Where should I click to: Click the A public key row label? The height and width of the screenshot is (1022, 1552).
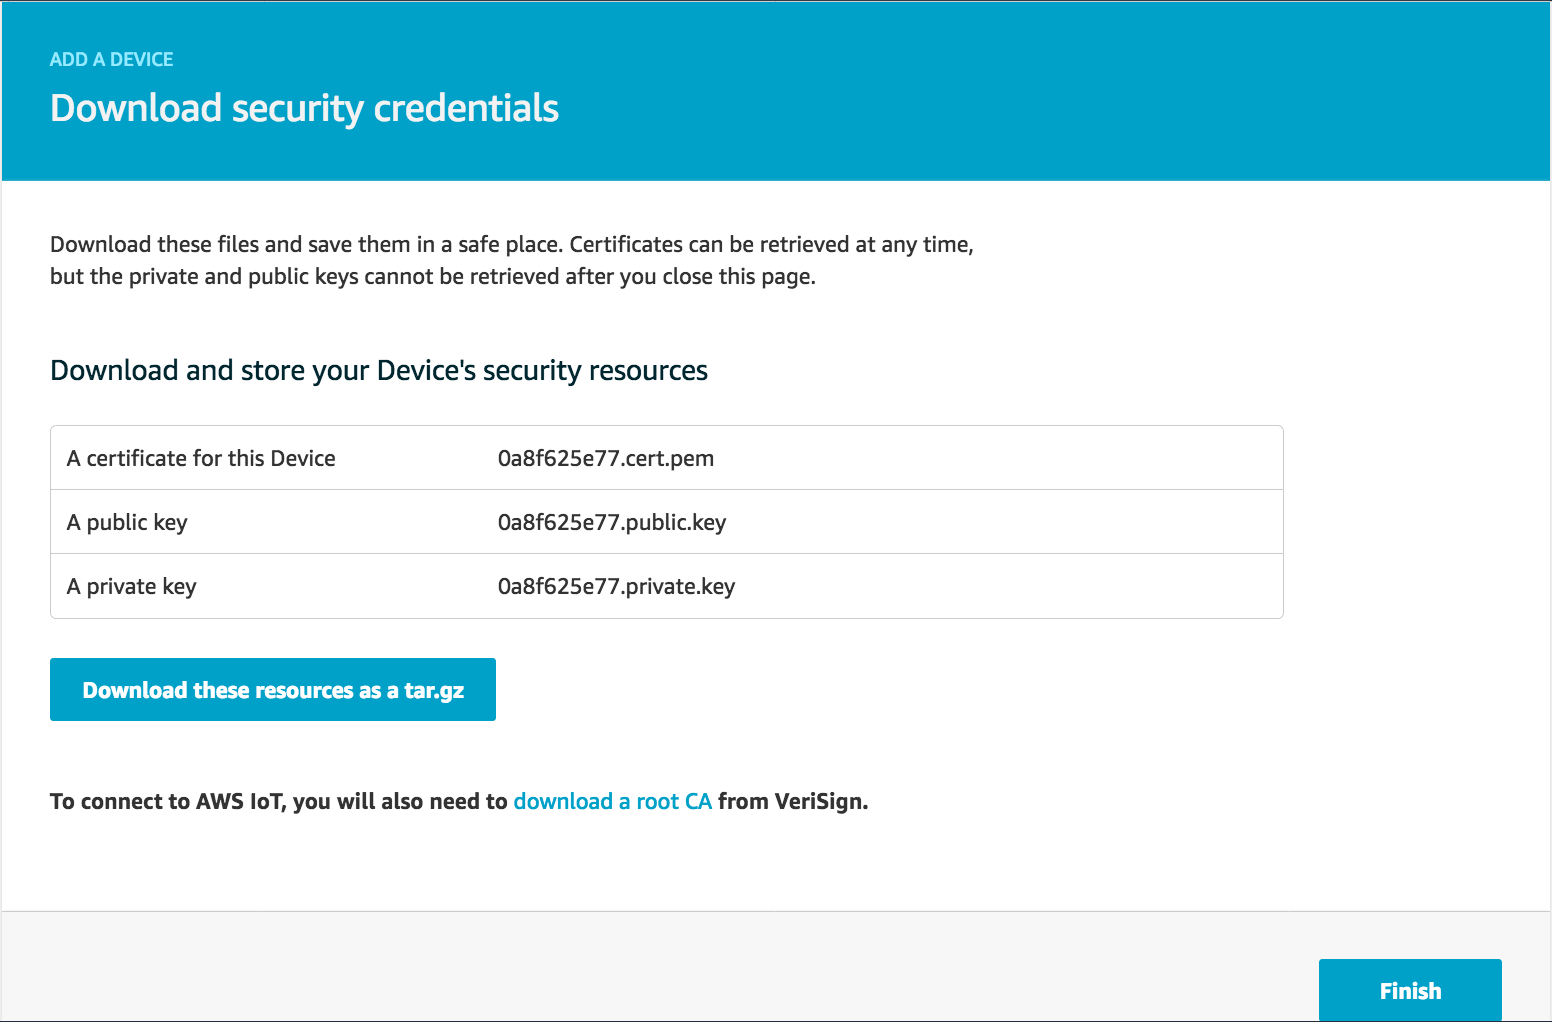point(127,522)
